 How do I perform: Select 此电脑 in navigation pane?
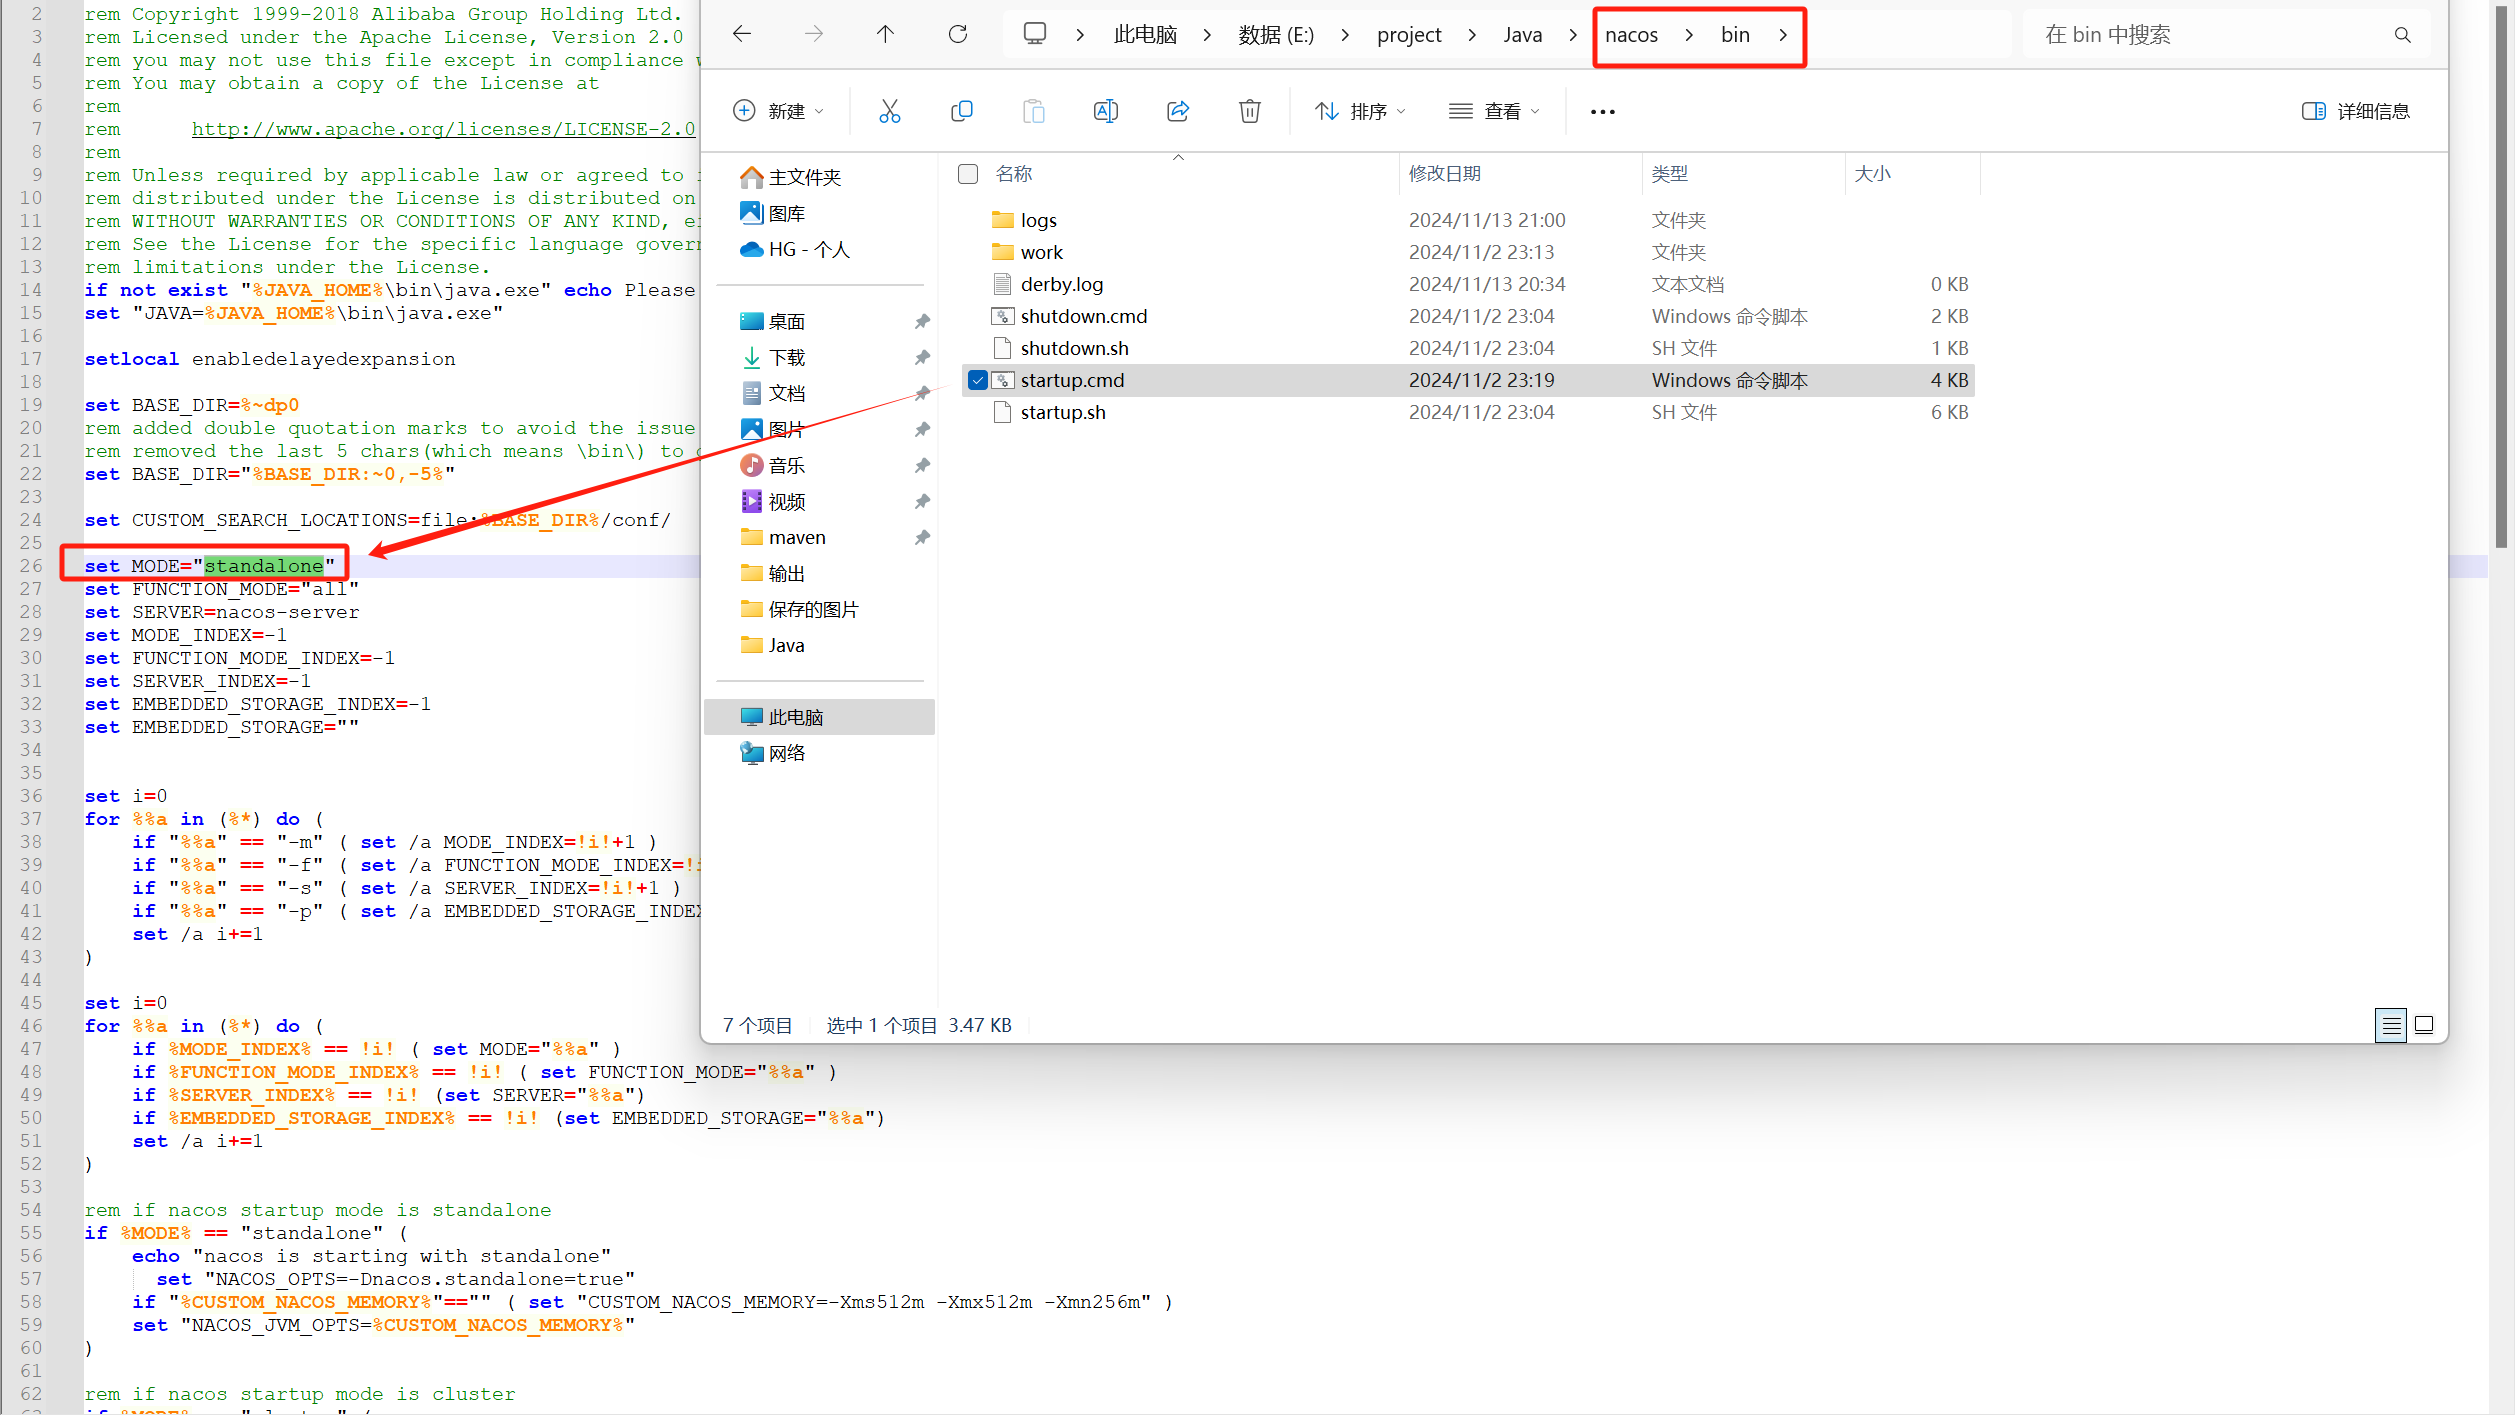795,717
